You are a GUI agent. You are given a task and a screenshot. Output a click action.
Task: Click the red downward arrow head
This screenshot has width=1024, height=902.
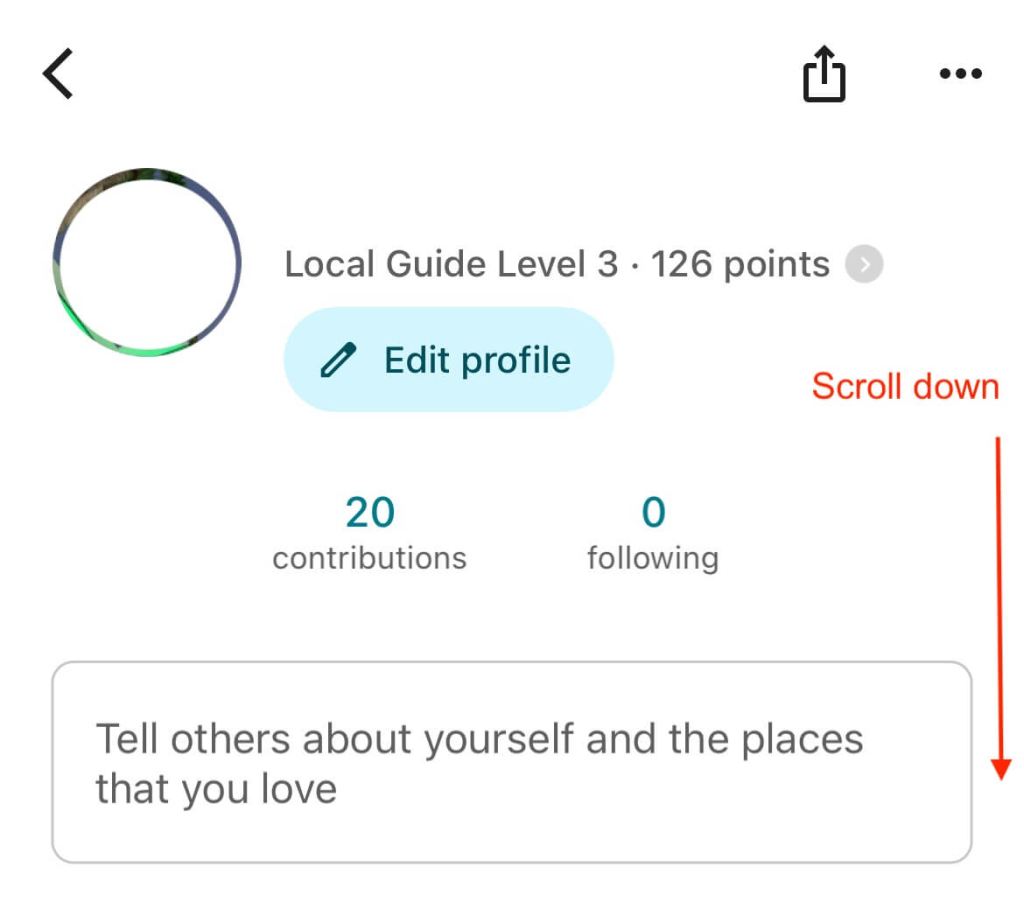tap(1000, 769)
